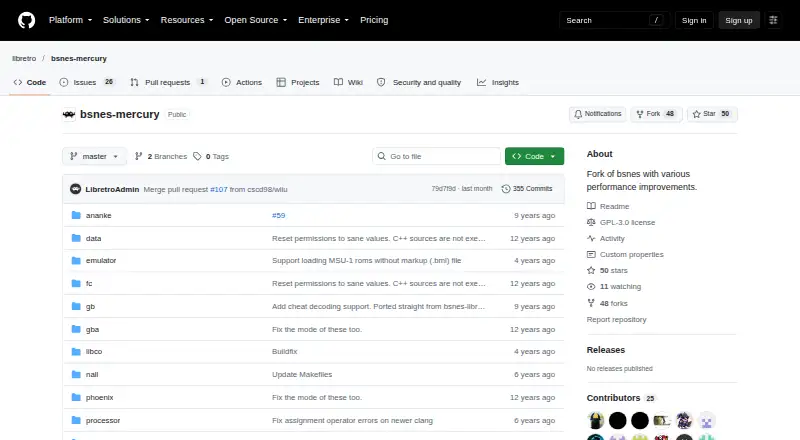Open the GitHub home logo
Image resolution: width=800 pixels, height=440 pixels.
pos(27,20)
